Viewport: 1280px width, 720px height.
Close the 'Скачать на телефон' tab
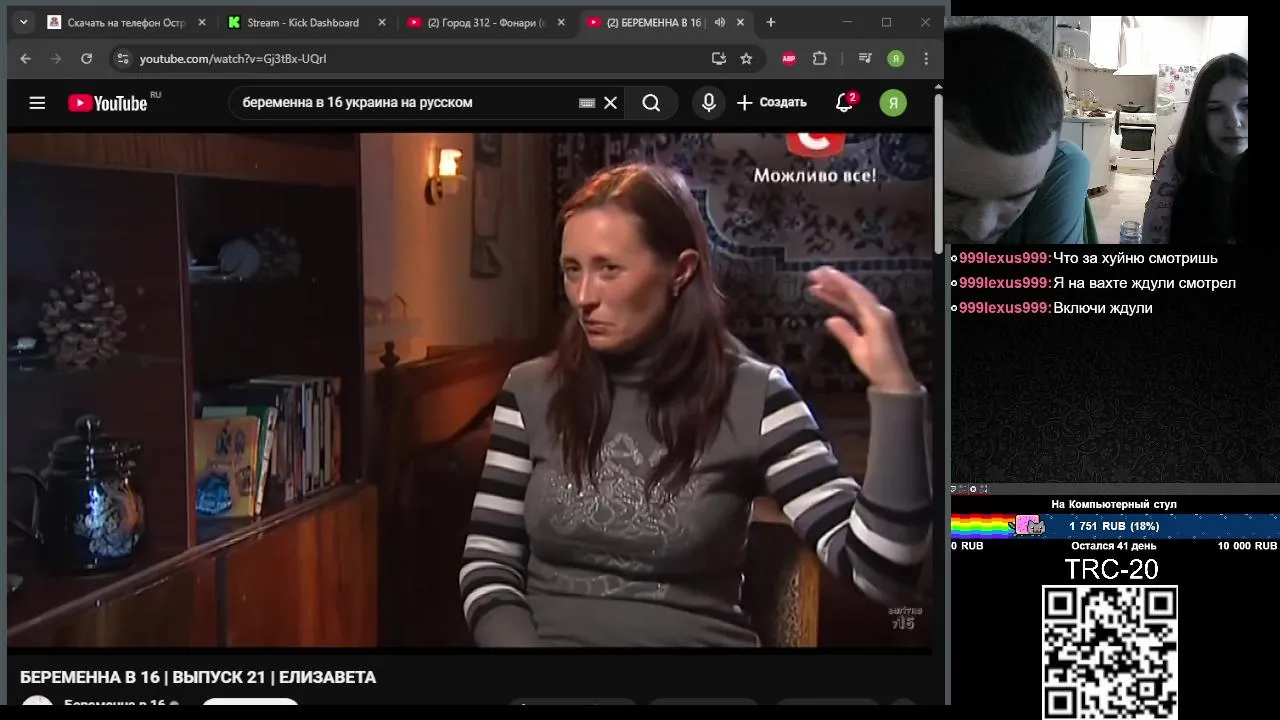(x=202, y=22)
